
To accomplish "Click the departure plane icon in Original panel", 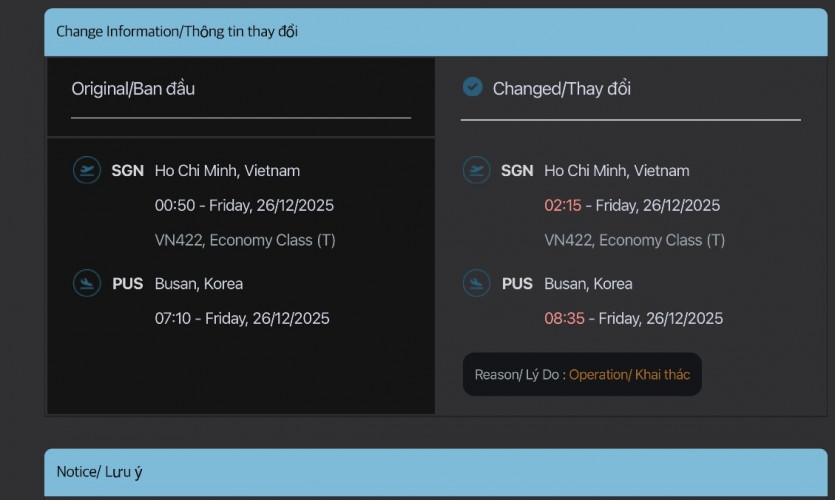I will 87,170.
